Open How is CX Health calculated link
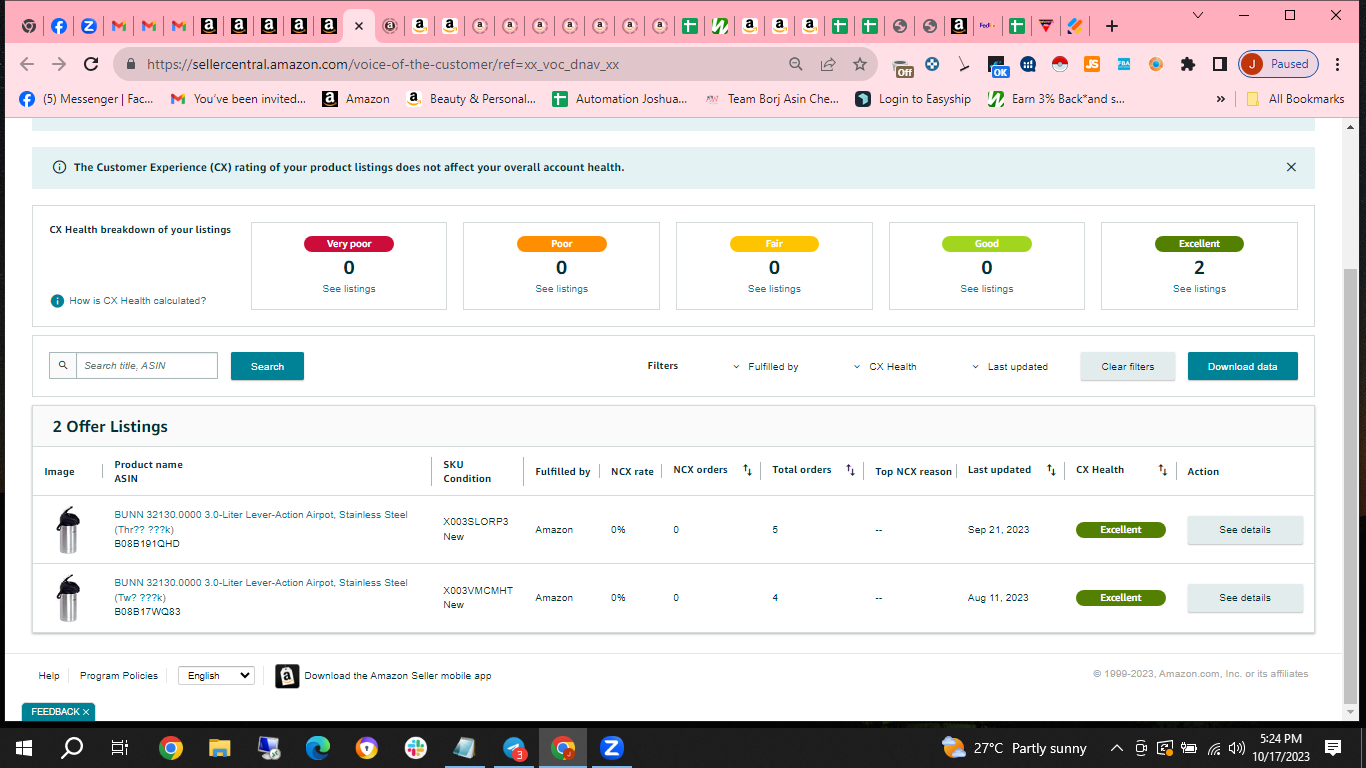Image resolution: width=1366 pixels, height=768 pixels. 138,301
